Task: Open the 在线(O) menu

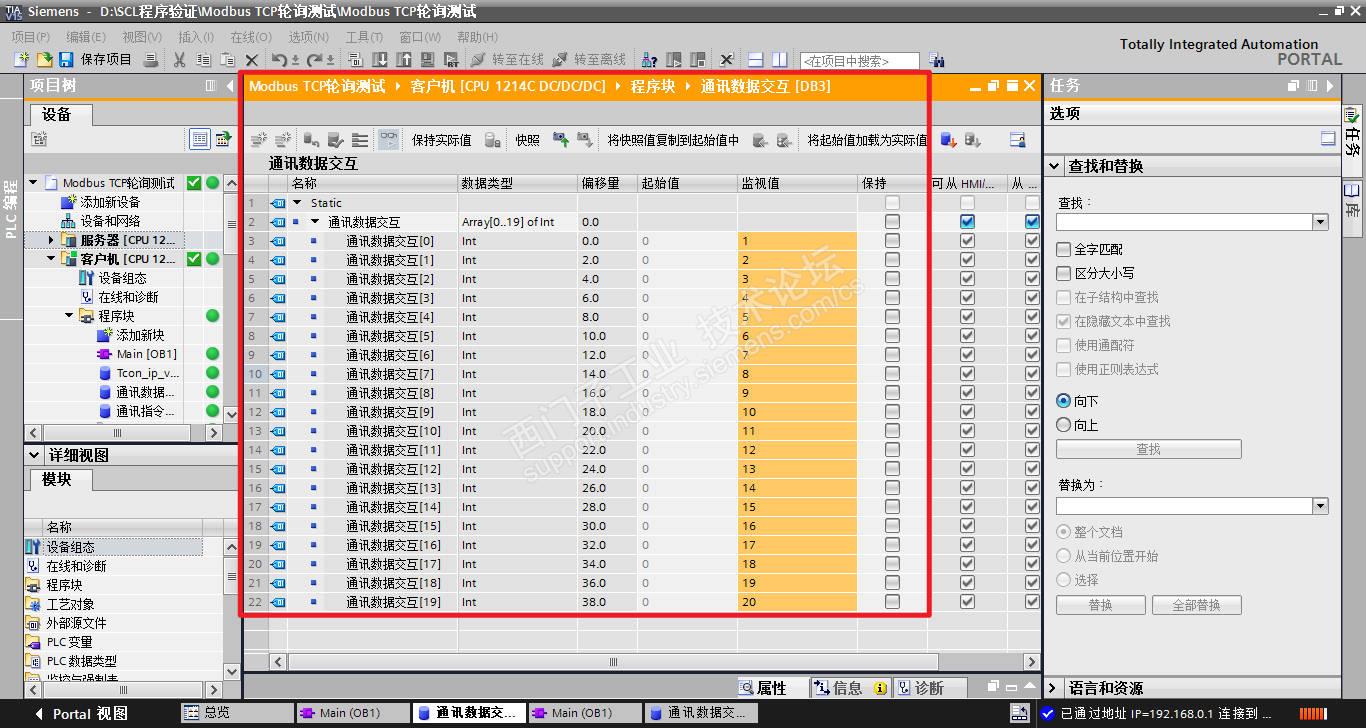Action: (250, 37)
